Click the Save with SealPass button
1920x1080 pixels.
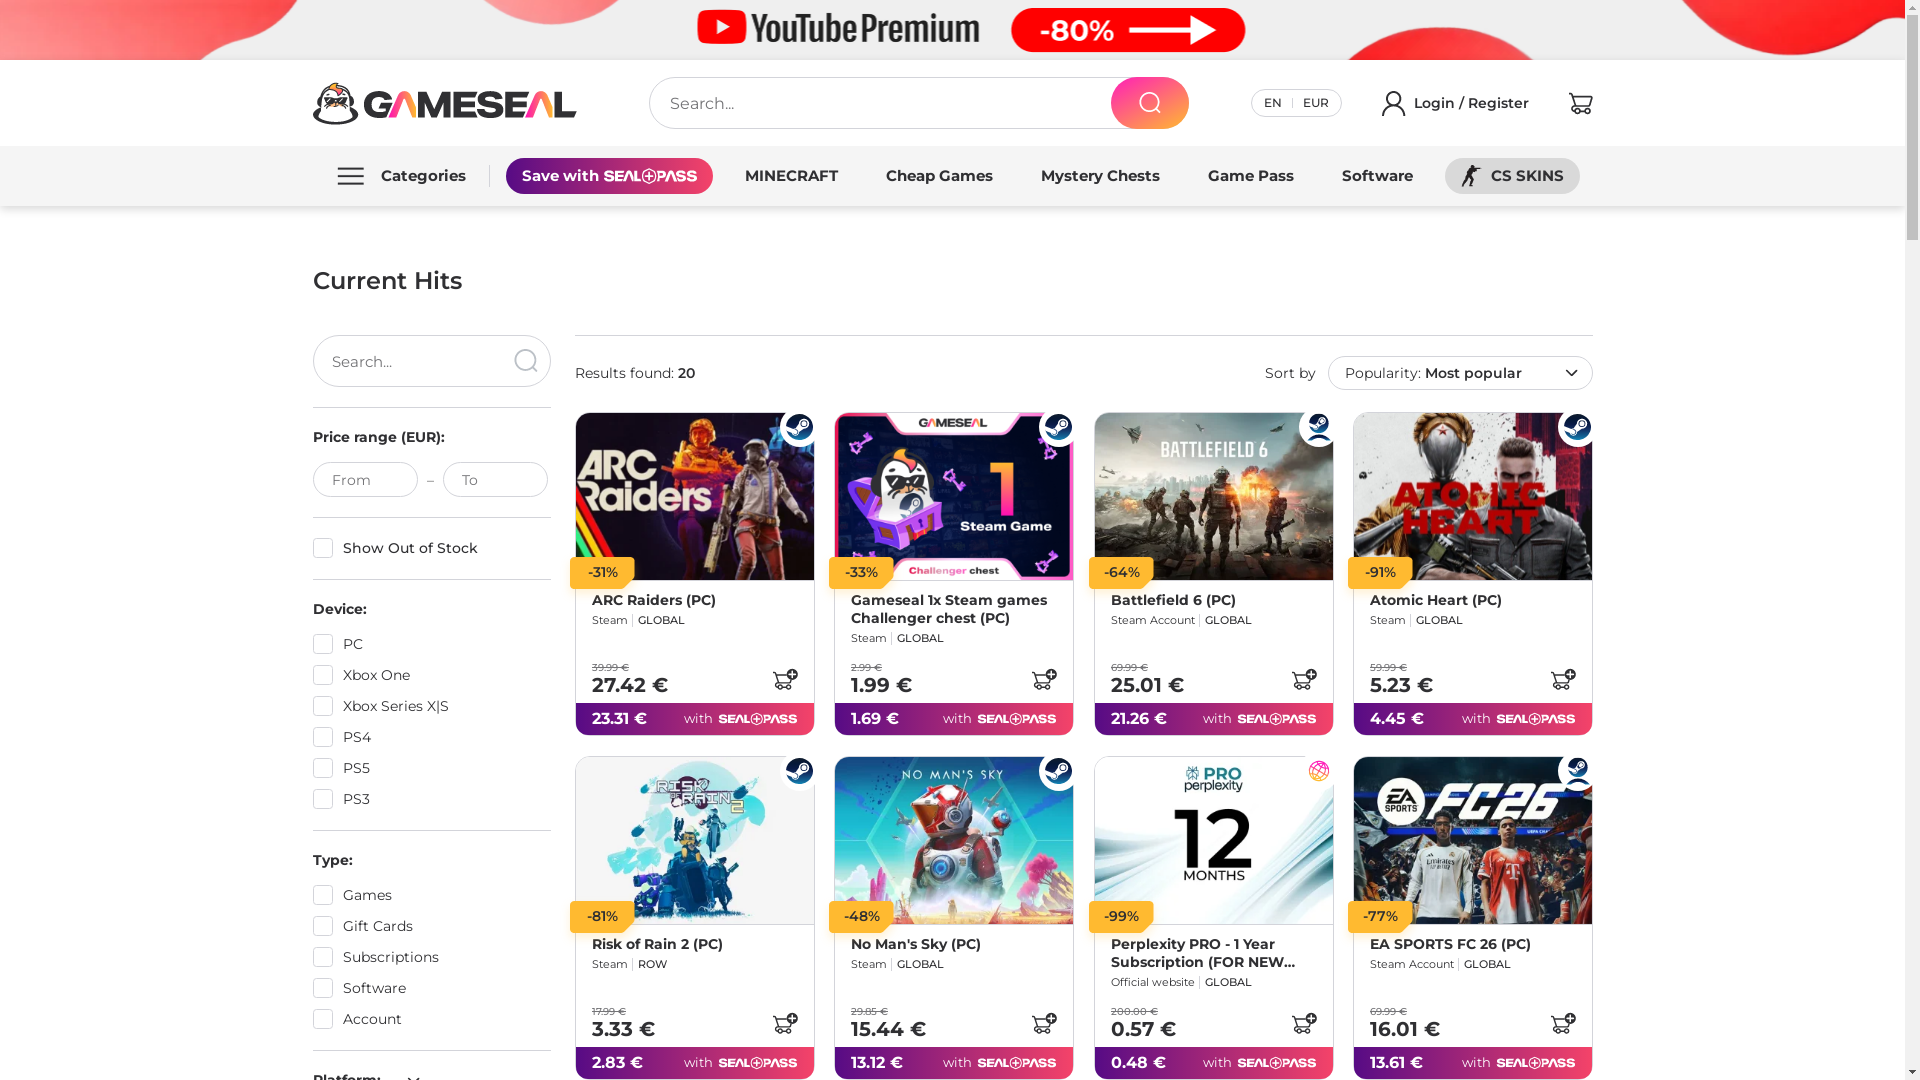point(609,176)
